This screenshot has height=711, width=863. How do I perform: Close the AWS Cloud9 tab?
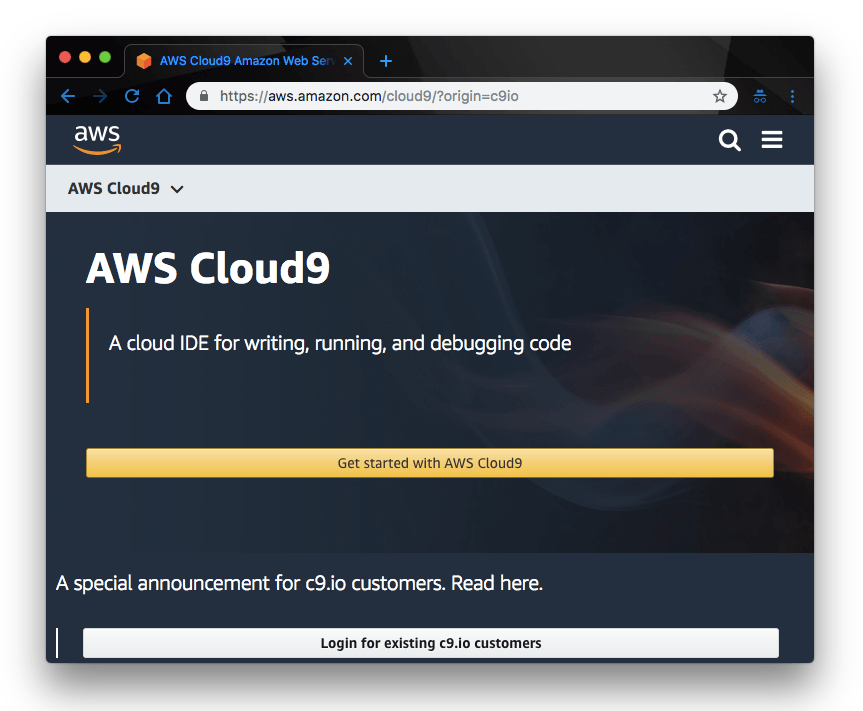click(348, 61)
